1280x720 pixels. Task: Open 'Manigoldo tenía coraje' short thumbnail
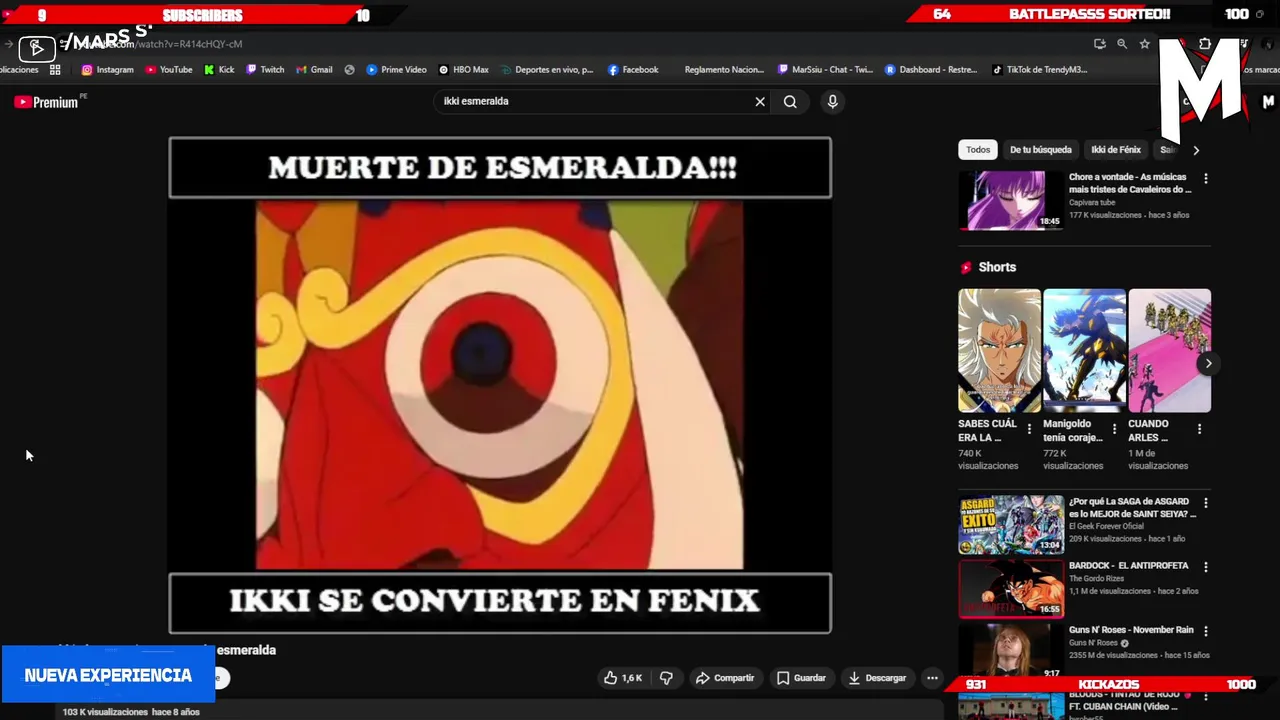point(1084,351)
